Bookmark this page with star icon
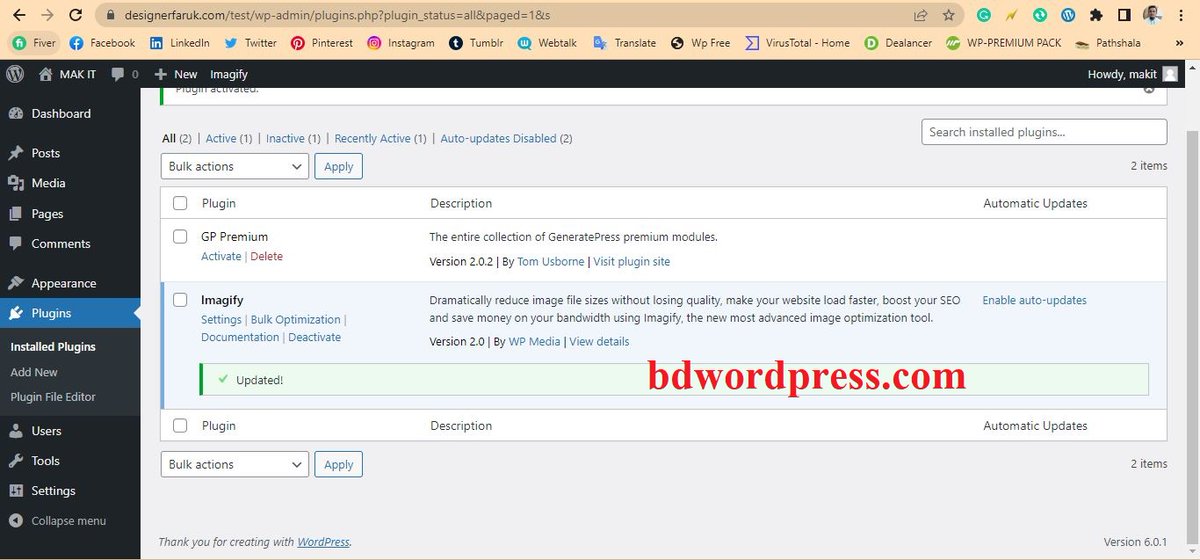The width and height of the screenshot is (1200, 560). pyautogui.click(x=948, y=15)
